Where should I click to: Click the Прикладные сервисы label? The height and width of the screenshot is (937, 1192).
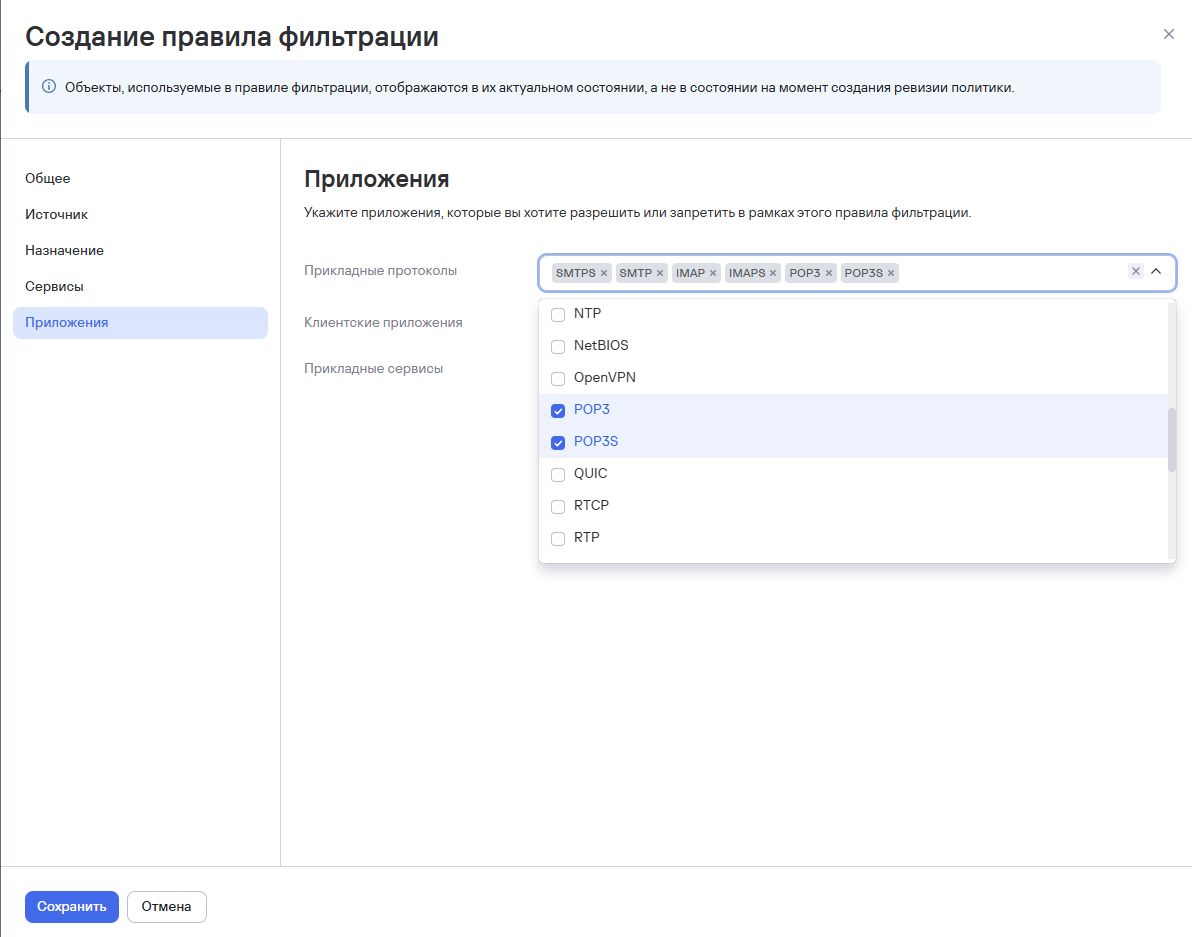coord(373,369)
